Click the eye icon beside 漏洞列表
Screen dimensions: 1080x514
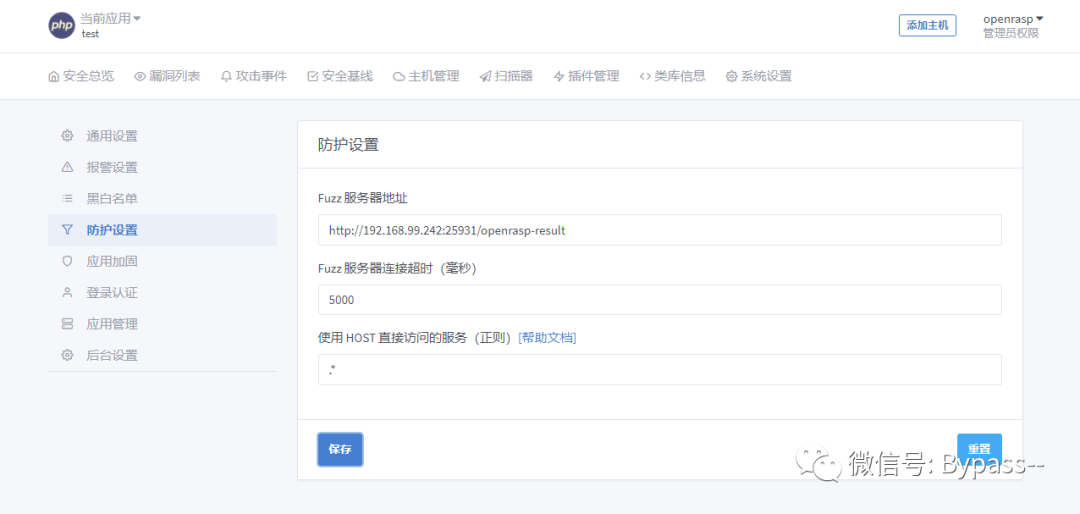click(x=140, y=76)
